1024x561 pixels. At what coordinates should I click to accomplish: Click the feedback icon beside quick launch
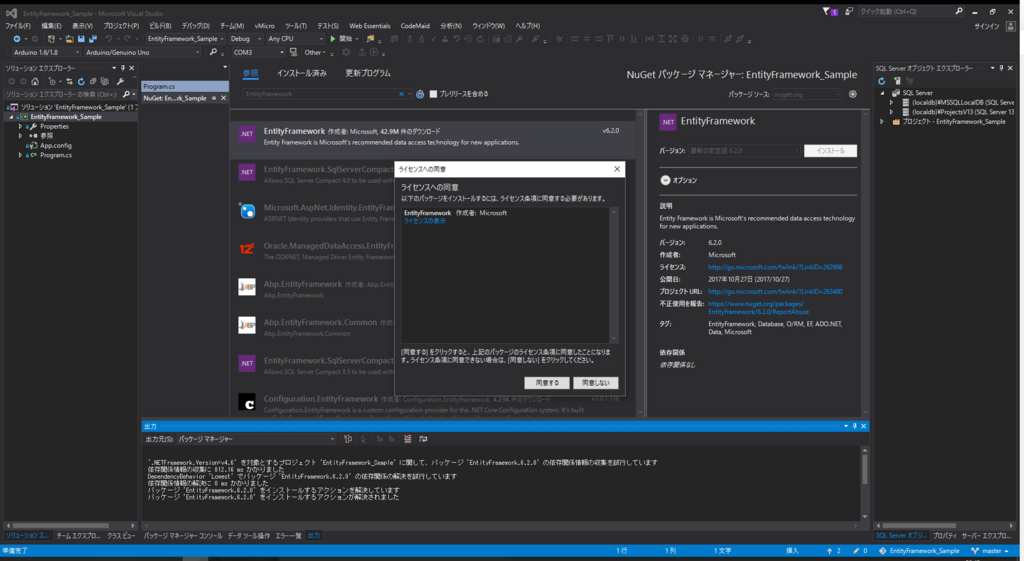click(x=849, y=12)
